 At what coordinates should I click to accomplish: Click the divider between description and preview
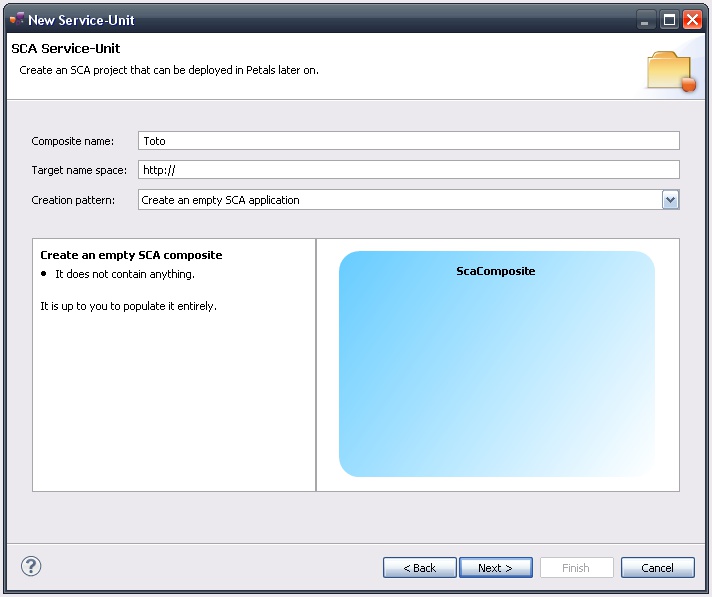(x=316, y=365)
